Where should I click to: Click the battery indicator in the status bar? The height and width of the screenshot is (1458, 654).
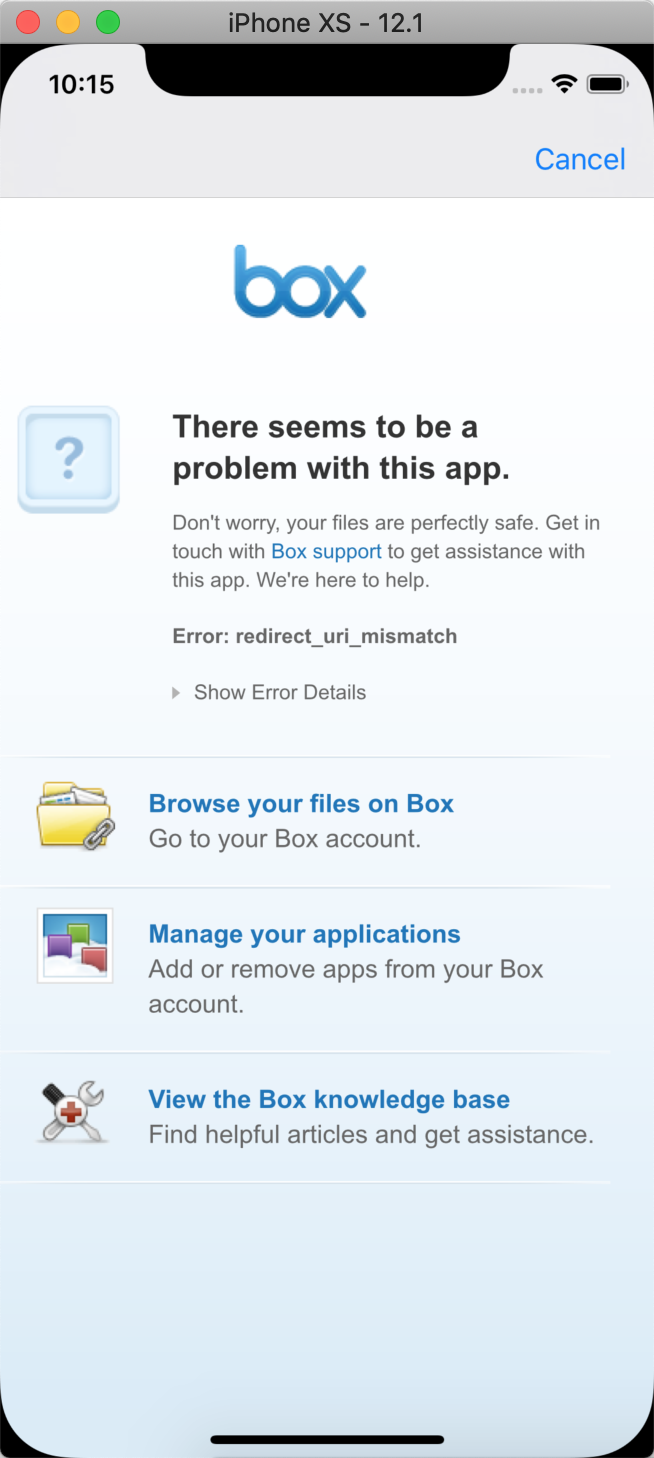point(607,86)
